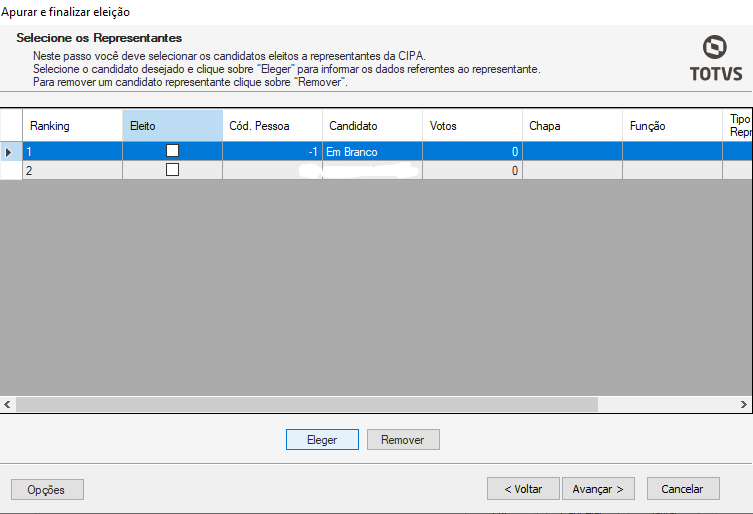This screenshot has width=753, height=514.
Task: Check the Eleito checkbox for Em Branco
Action: [x=172, y=150]
